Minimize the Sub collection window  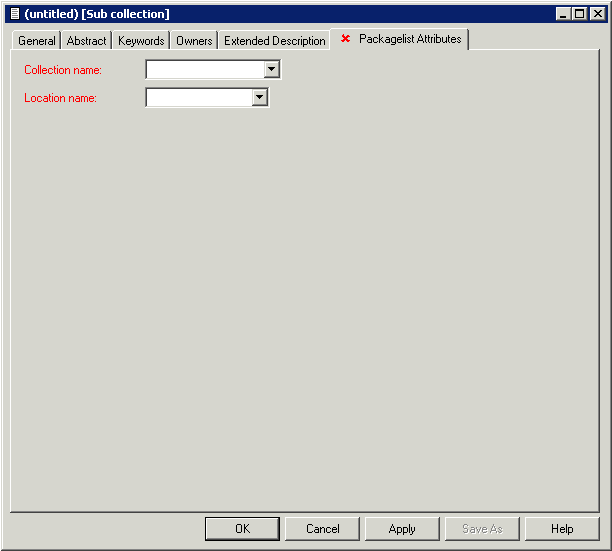point(564,14)
